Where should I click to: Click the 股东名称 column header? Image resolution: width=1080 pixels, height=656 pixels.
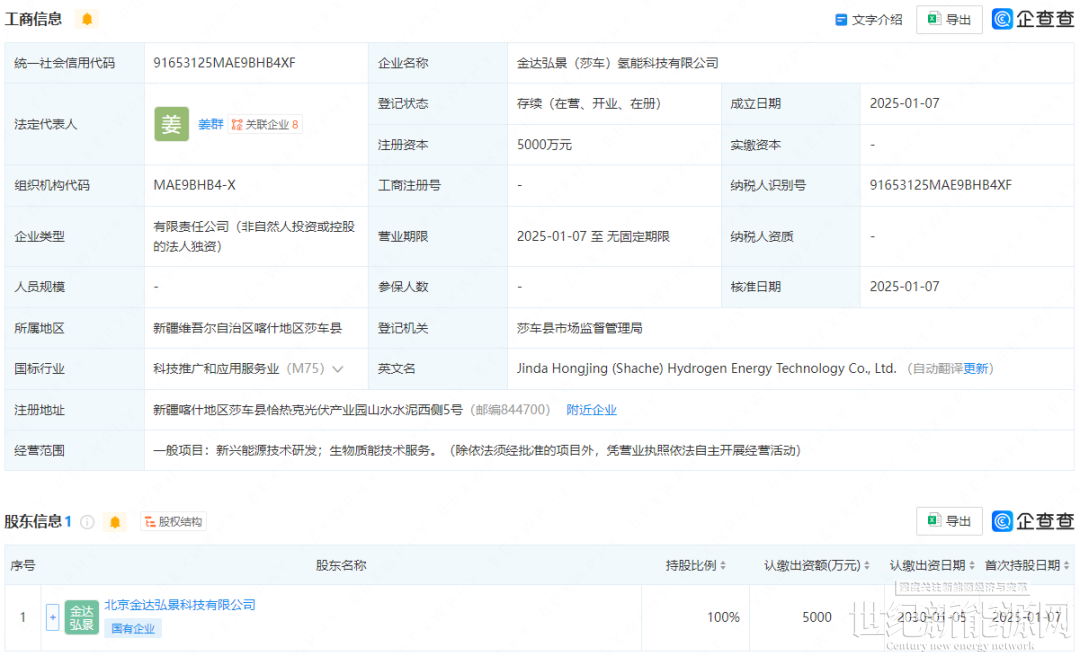point(341,566)
